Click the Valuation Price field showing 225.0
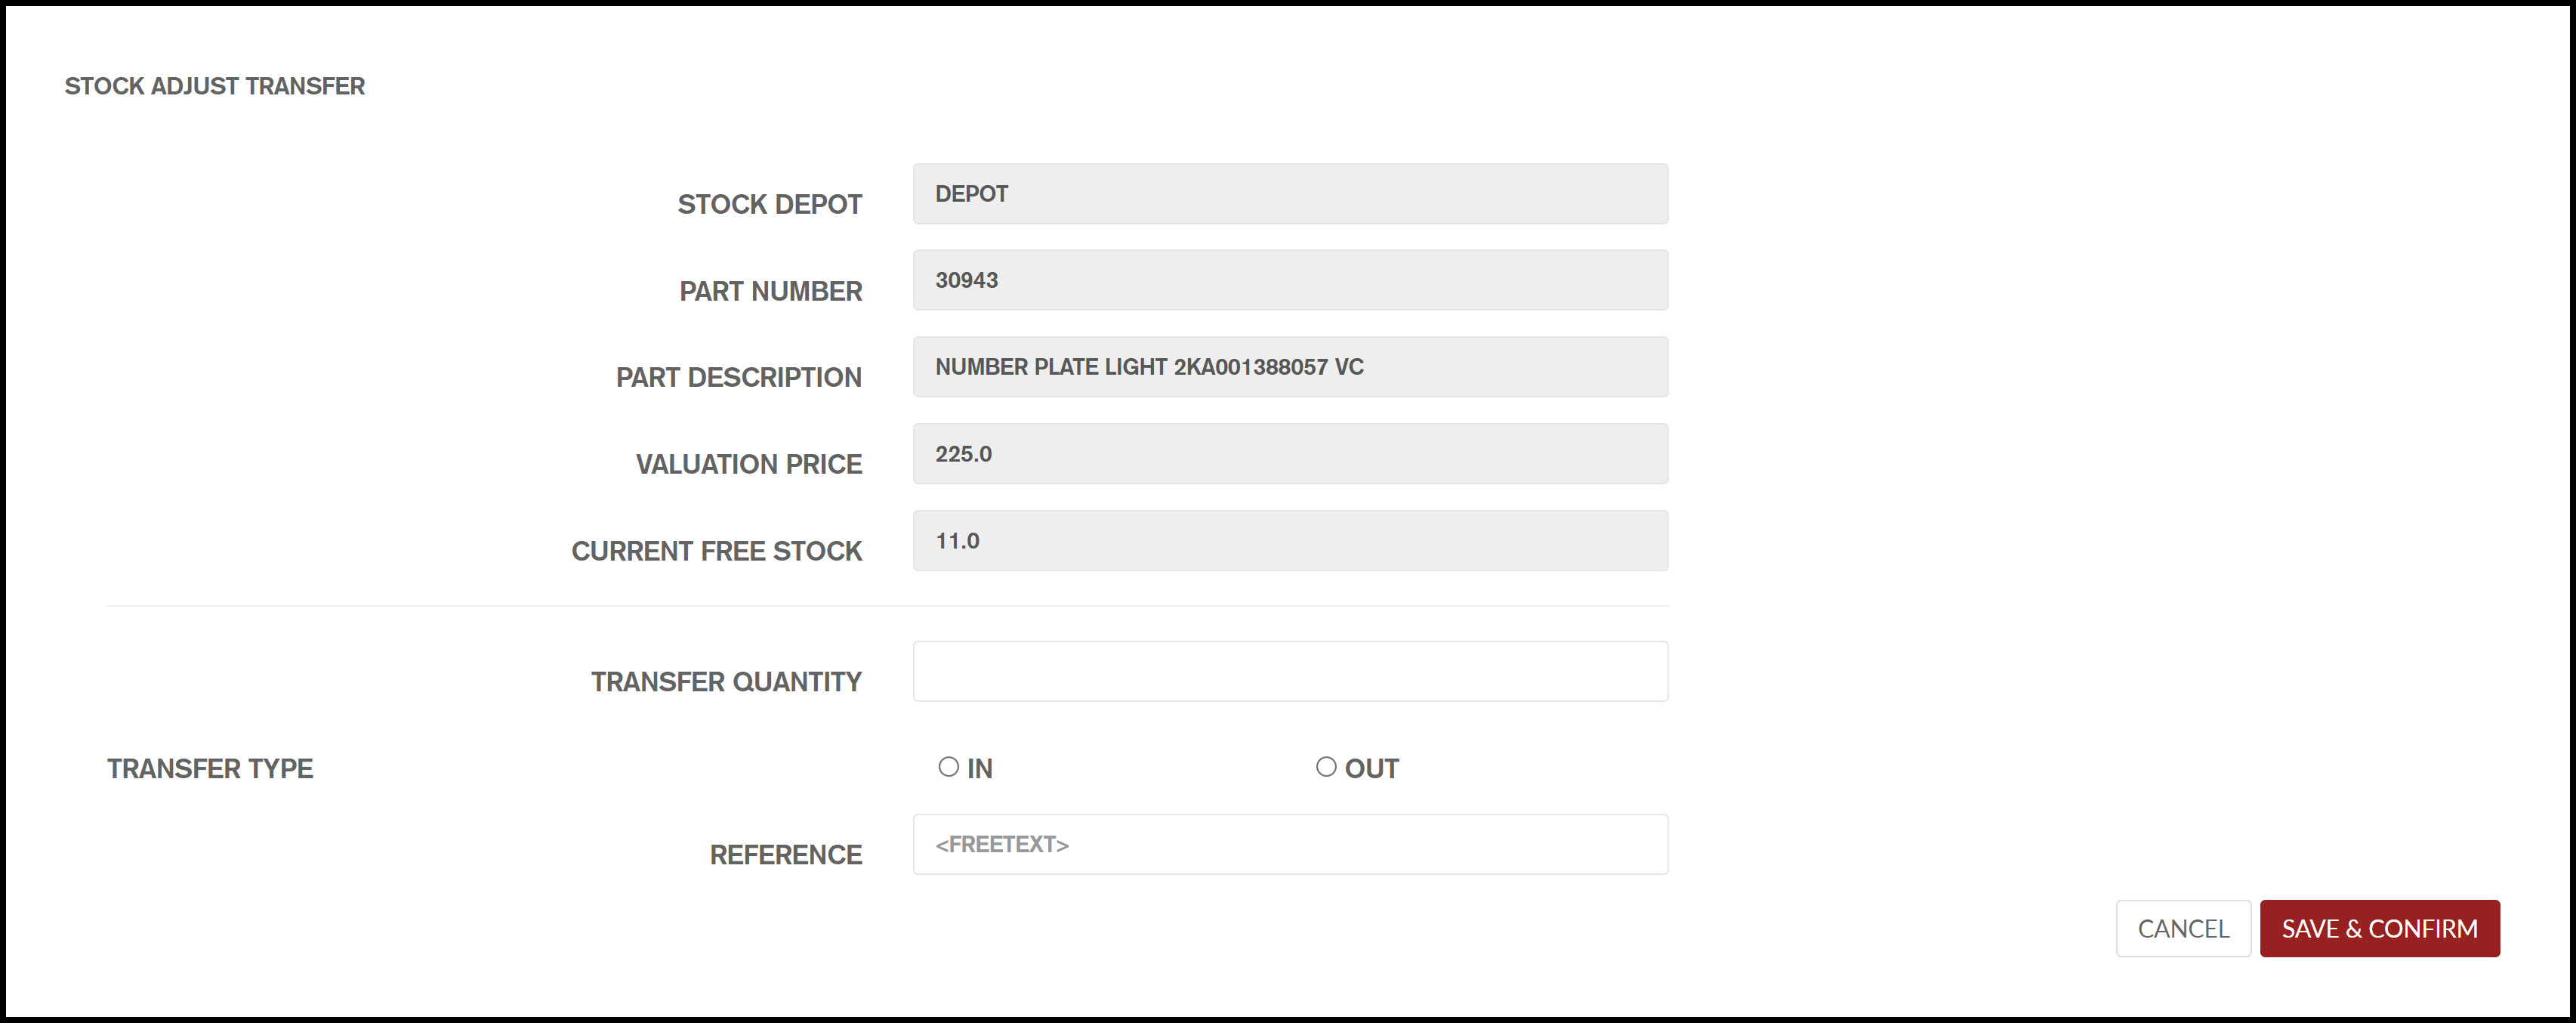 coord(1289,454)
